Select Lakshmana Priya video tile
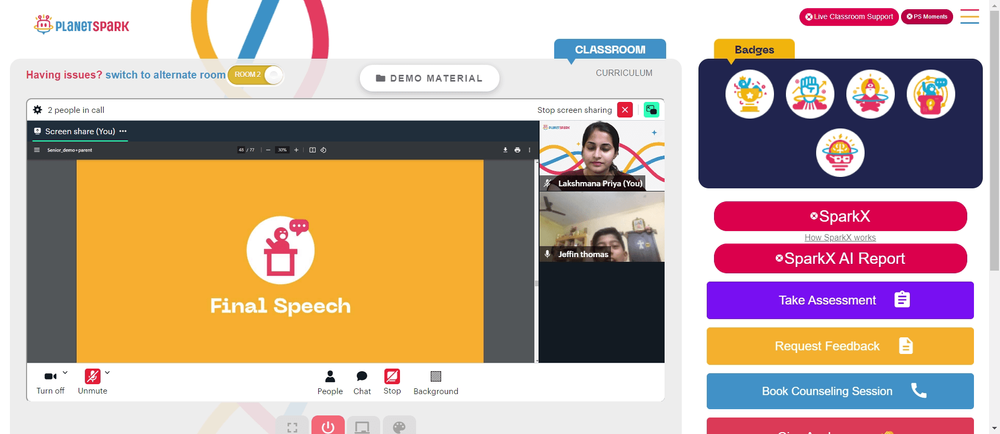The image size is (1000, 434). [601, 156]
